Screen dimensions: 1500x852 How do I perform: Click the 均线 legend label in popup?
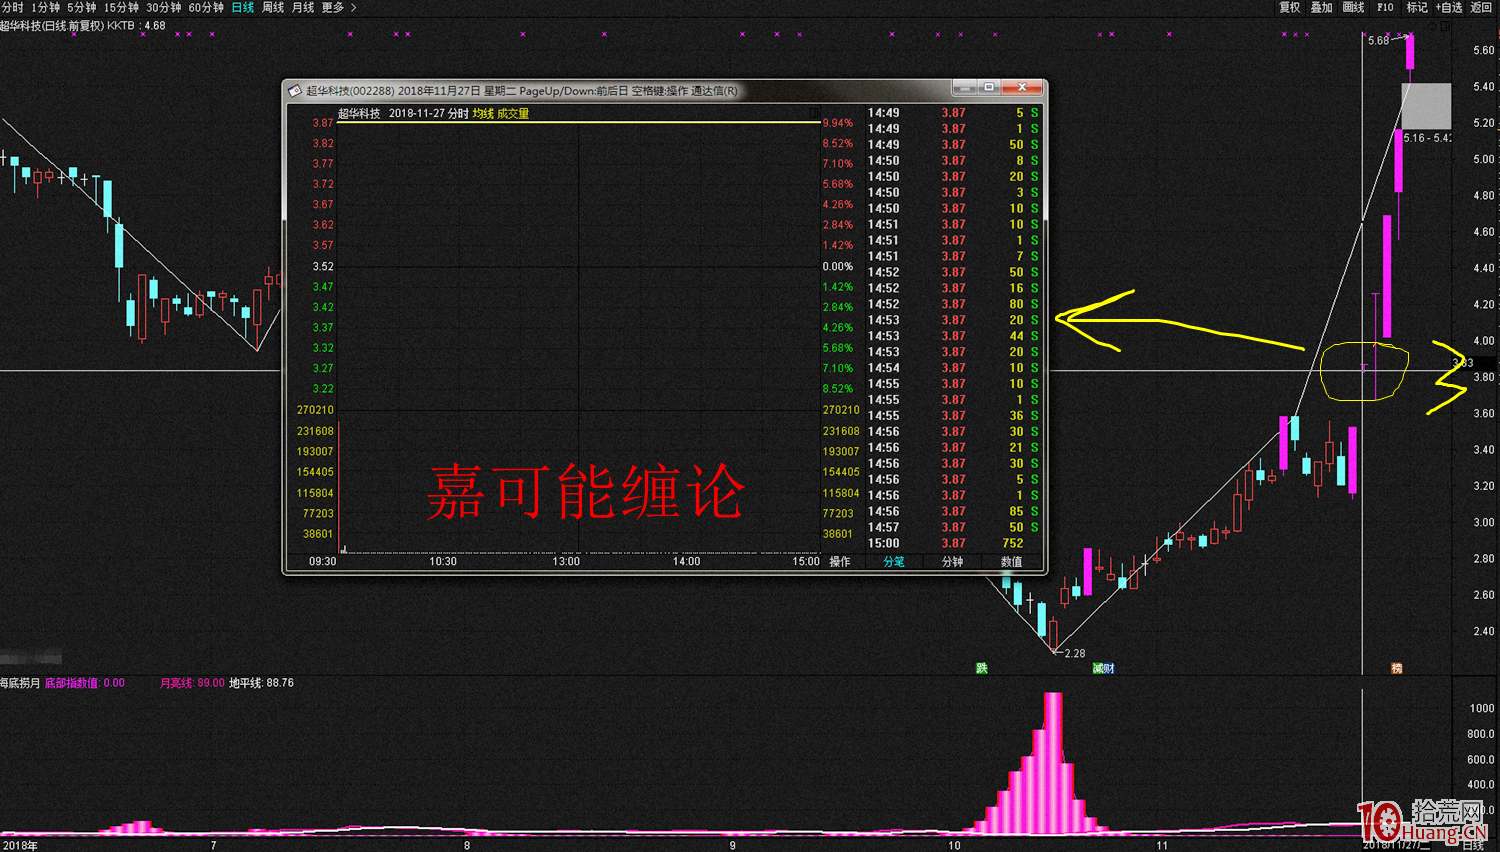[483, 114]
